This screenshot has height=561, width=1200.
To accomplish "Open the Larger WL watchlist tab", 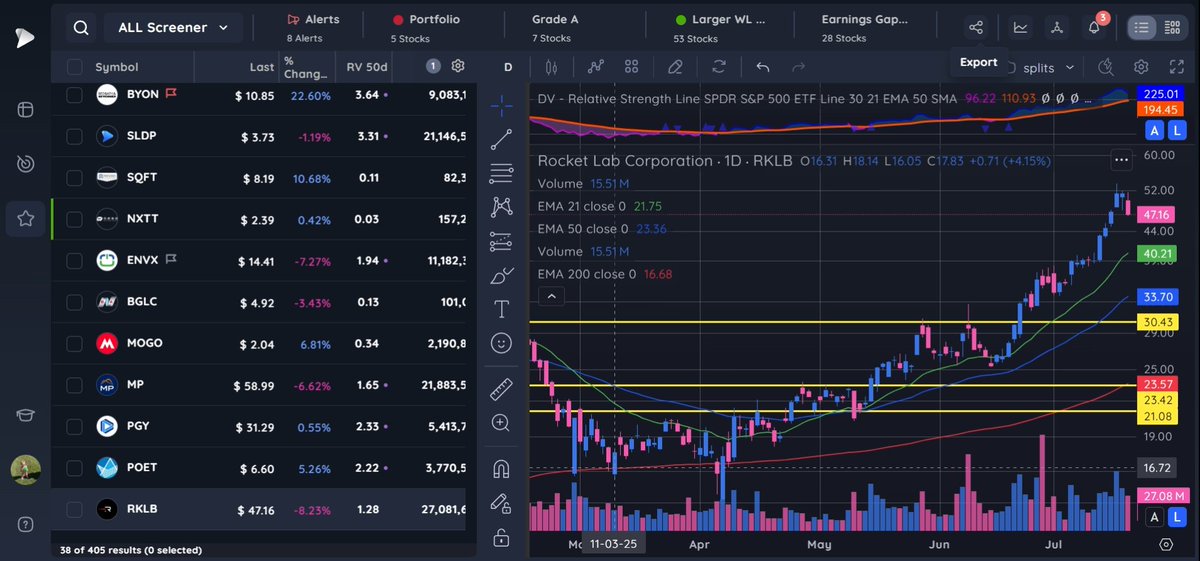I will point(718,28).
